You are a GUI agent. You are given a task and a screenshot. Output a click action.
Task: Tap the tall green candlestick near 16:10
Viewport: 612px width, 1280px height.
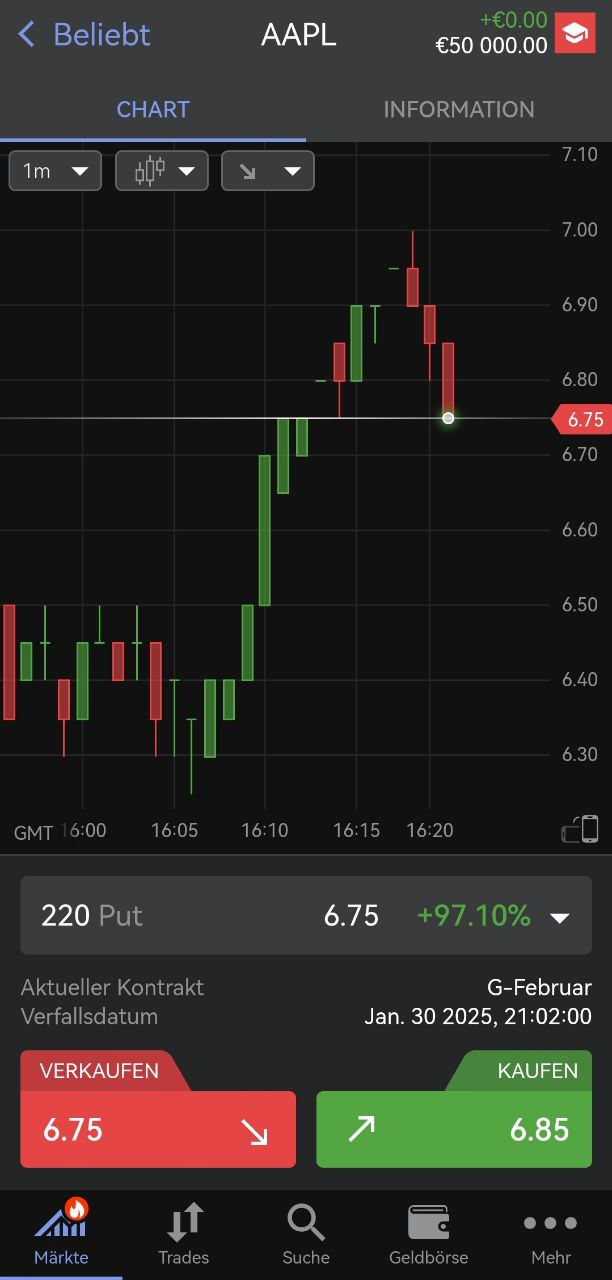265,530
